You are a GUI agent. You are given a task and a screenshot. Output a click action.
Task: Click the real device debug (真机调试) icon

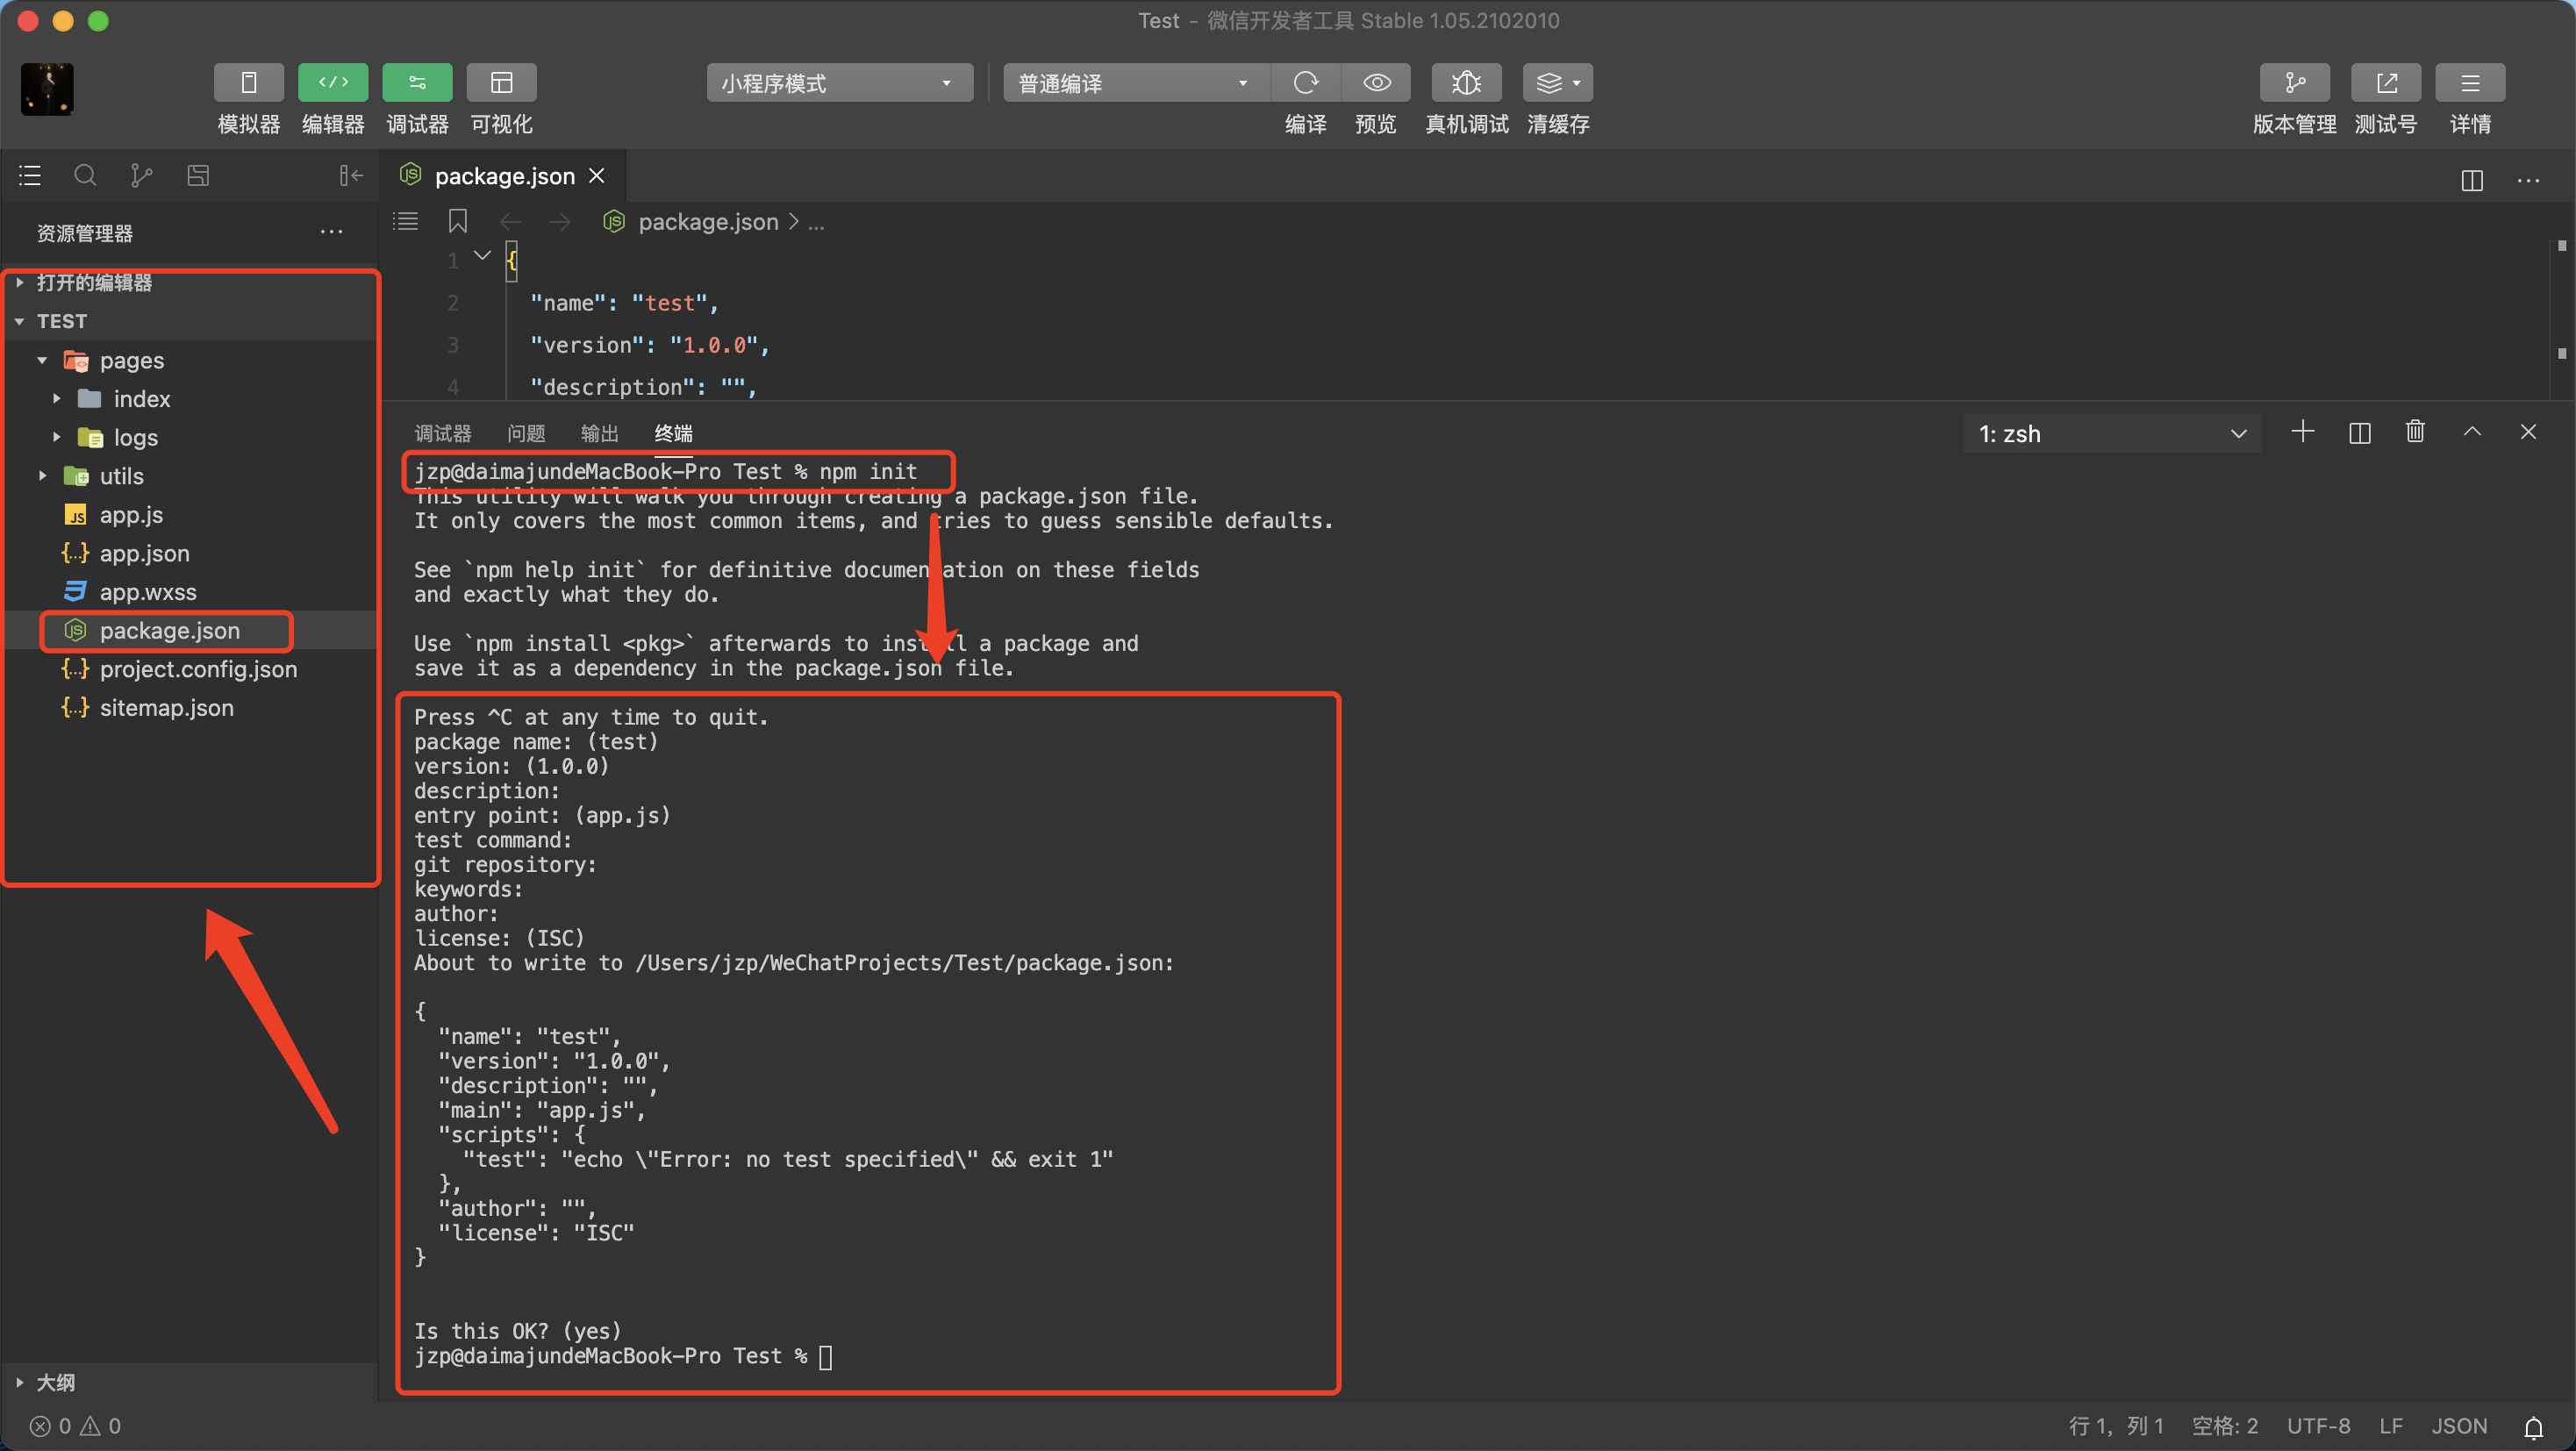[1466, 83]
